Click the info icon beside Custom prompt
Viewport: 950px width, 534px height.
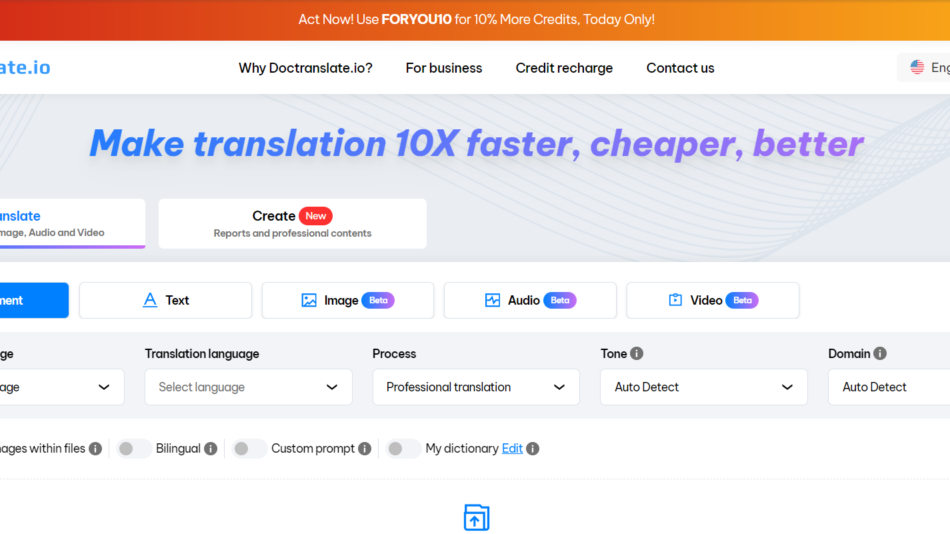(364, 449)
